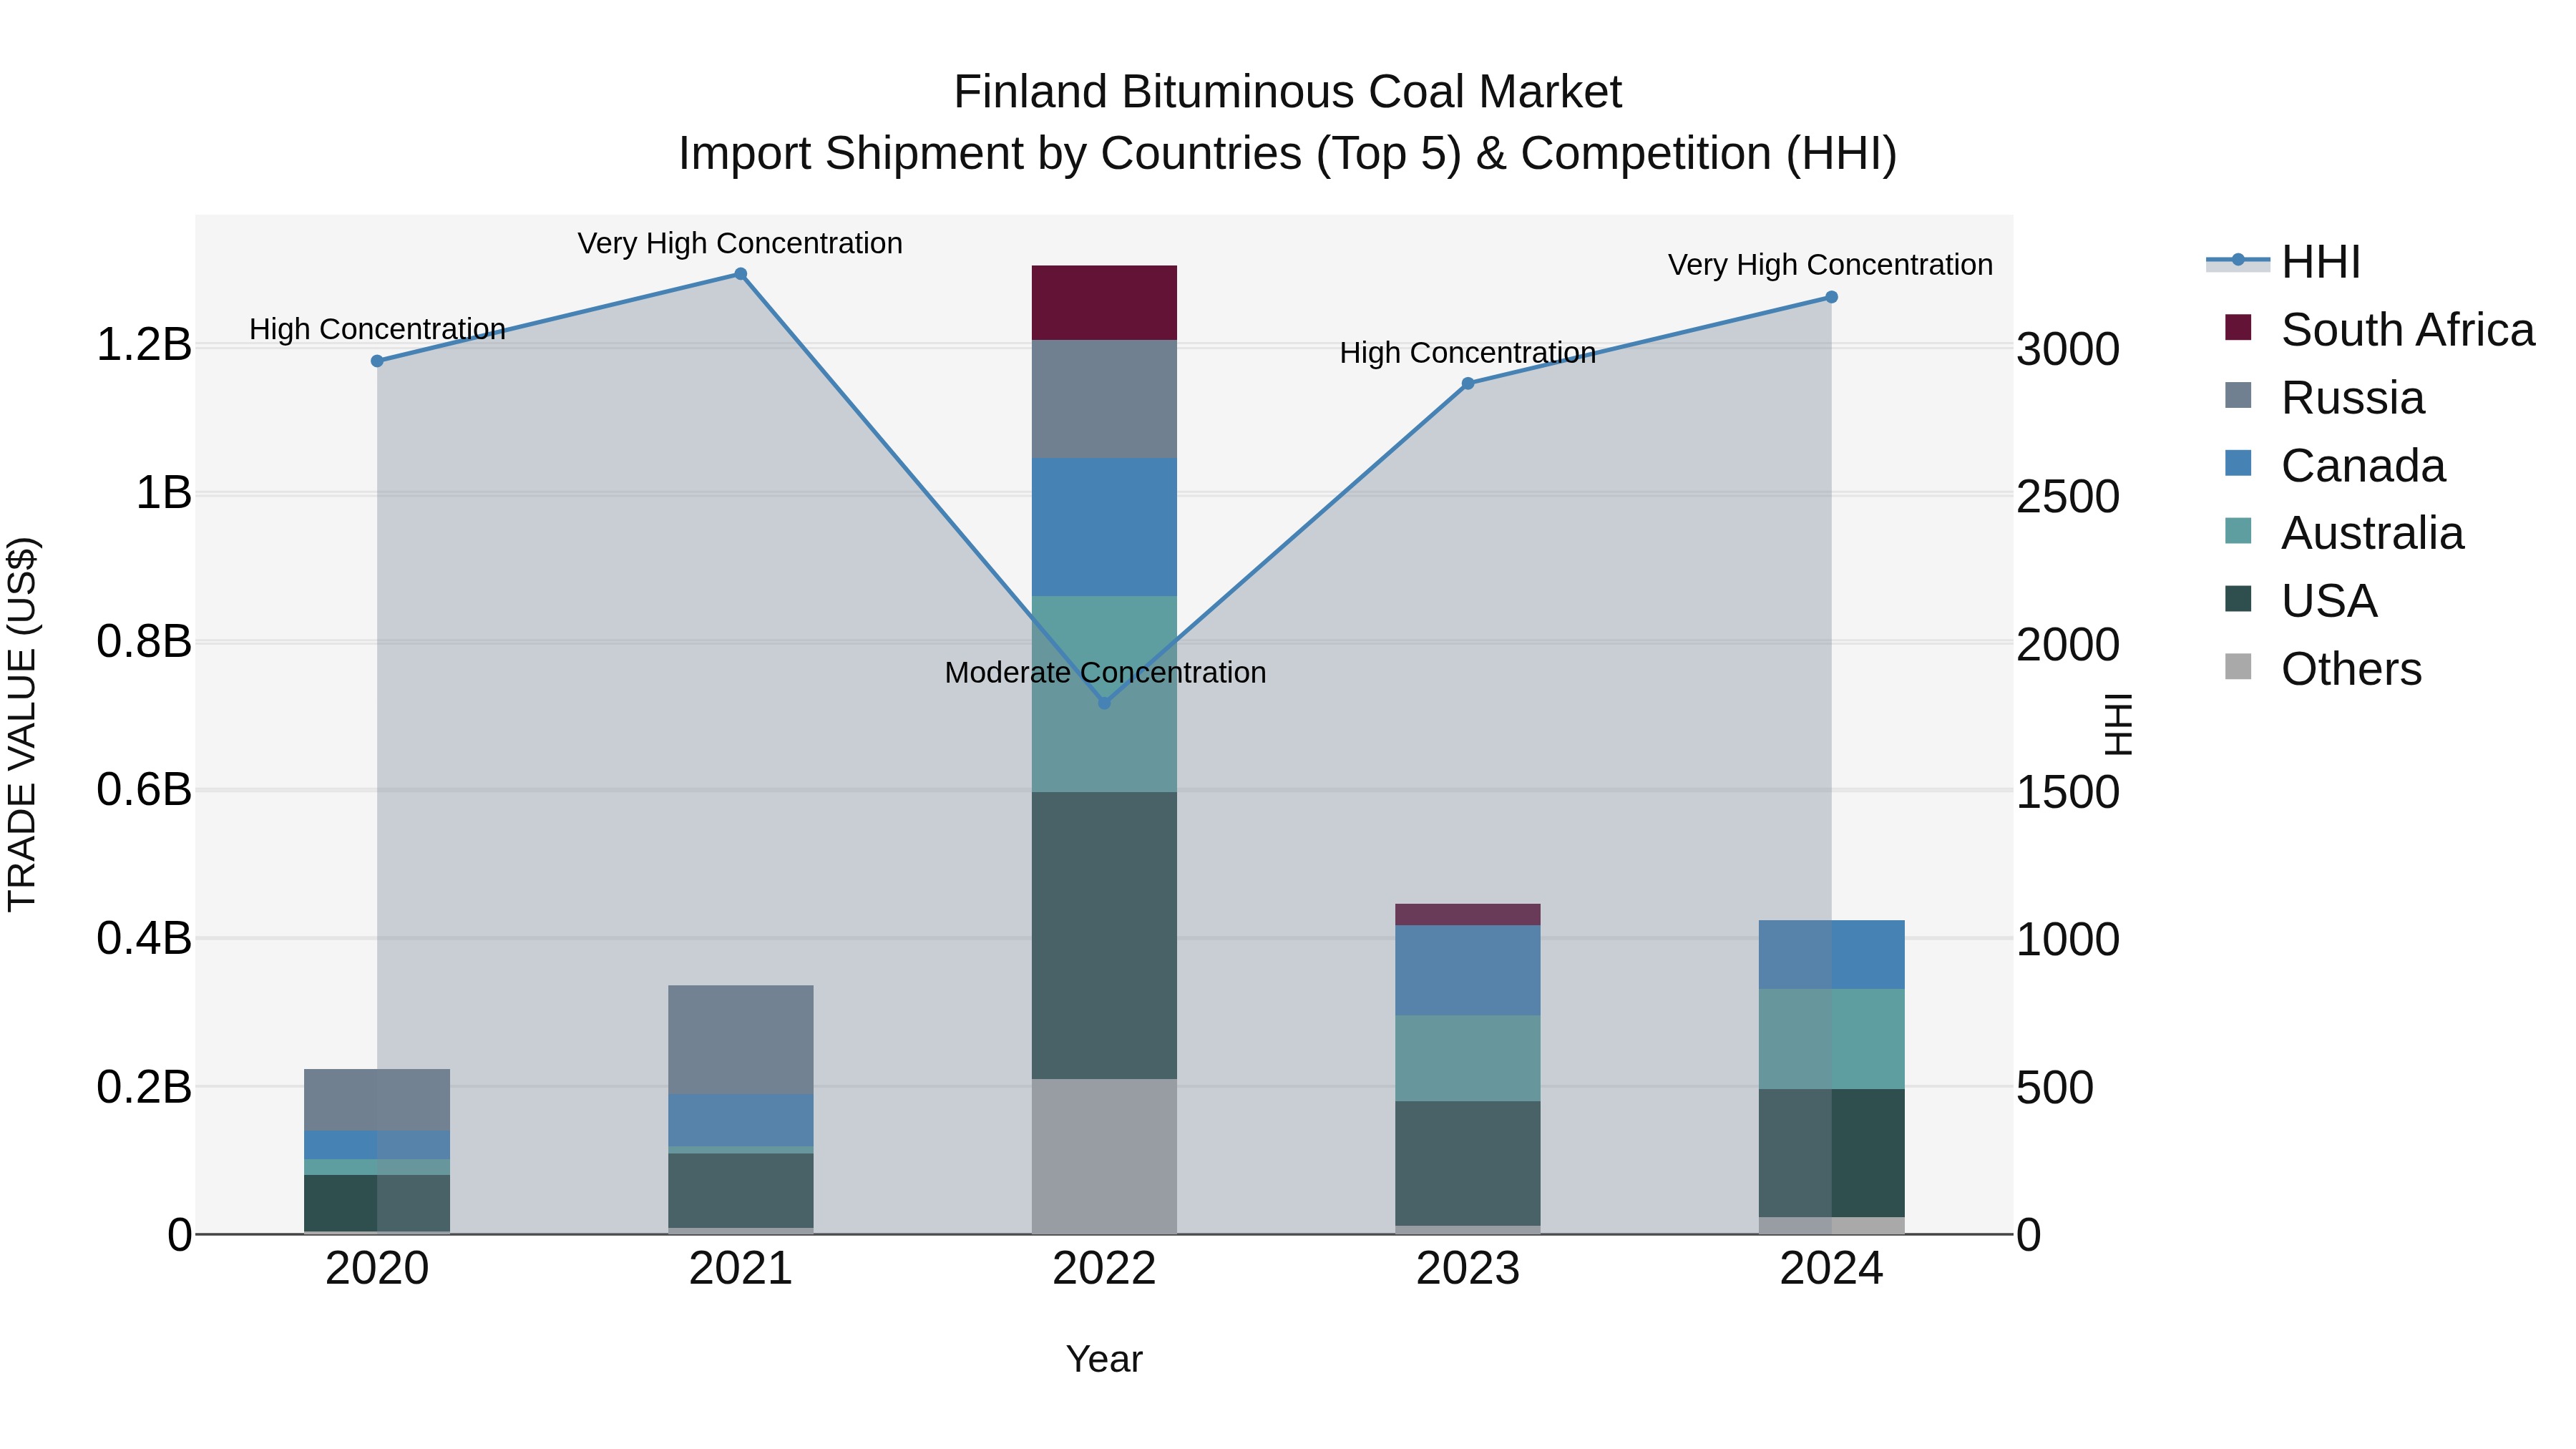Click the 2020 HHI data point
This screenshot has height=1449, width=2576.
click(x=377, y=361)
